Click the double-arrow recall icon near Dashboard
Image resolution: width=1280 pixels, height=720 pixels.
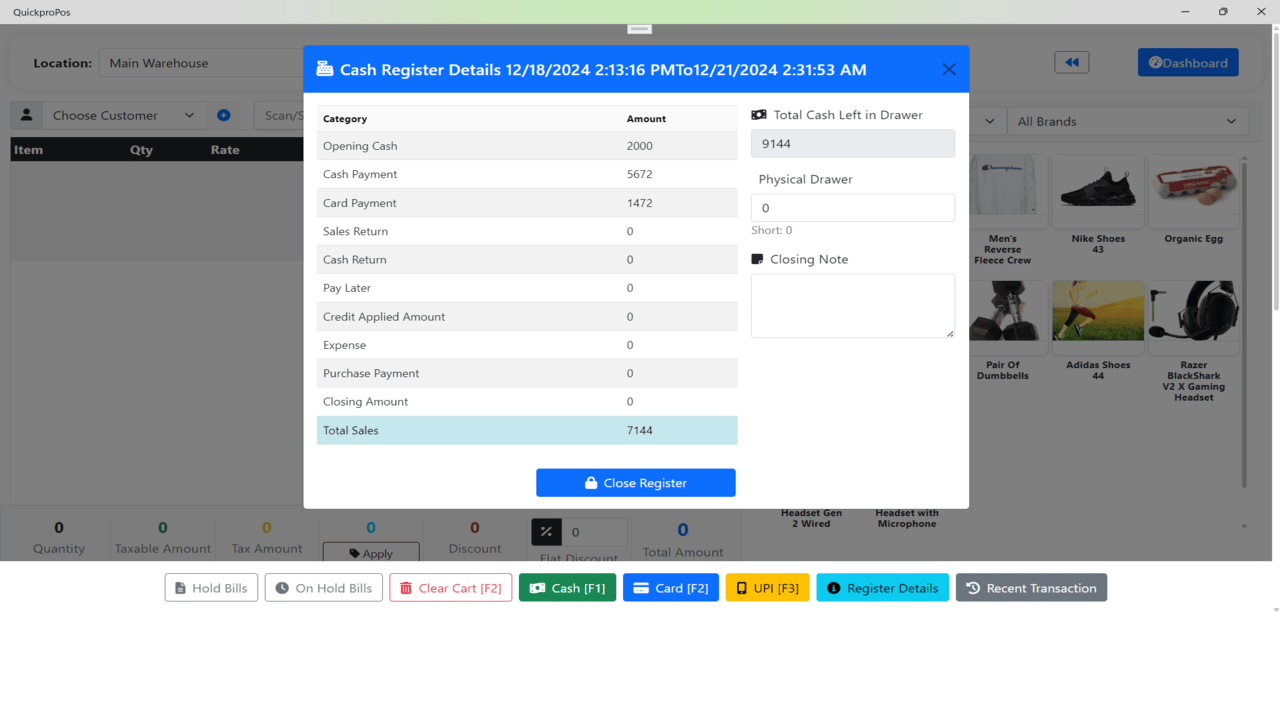tap(1071, 62)
